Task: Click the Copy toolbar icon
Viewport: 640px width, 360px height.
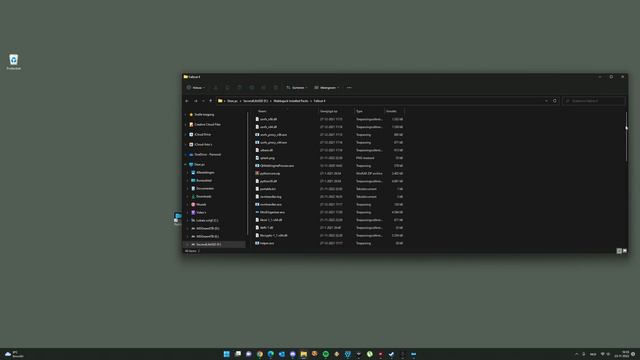Action: 228,88
